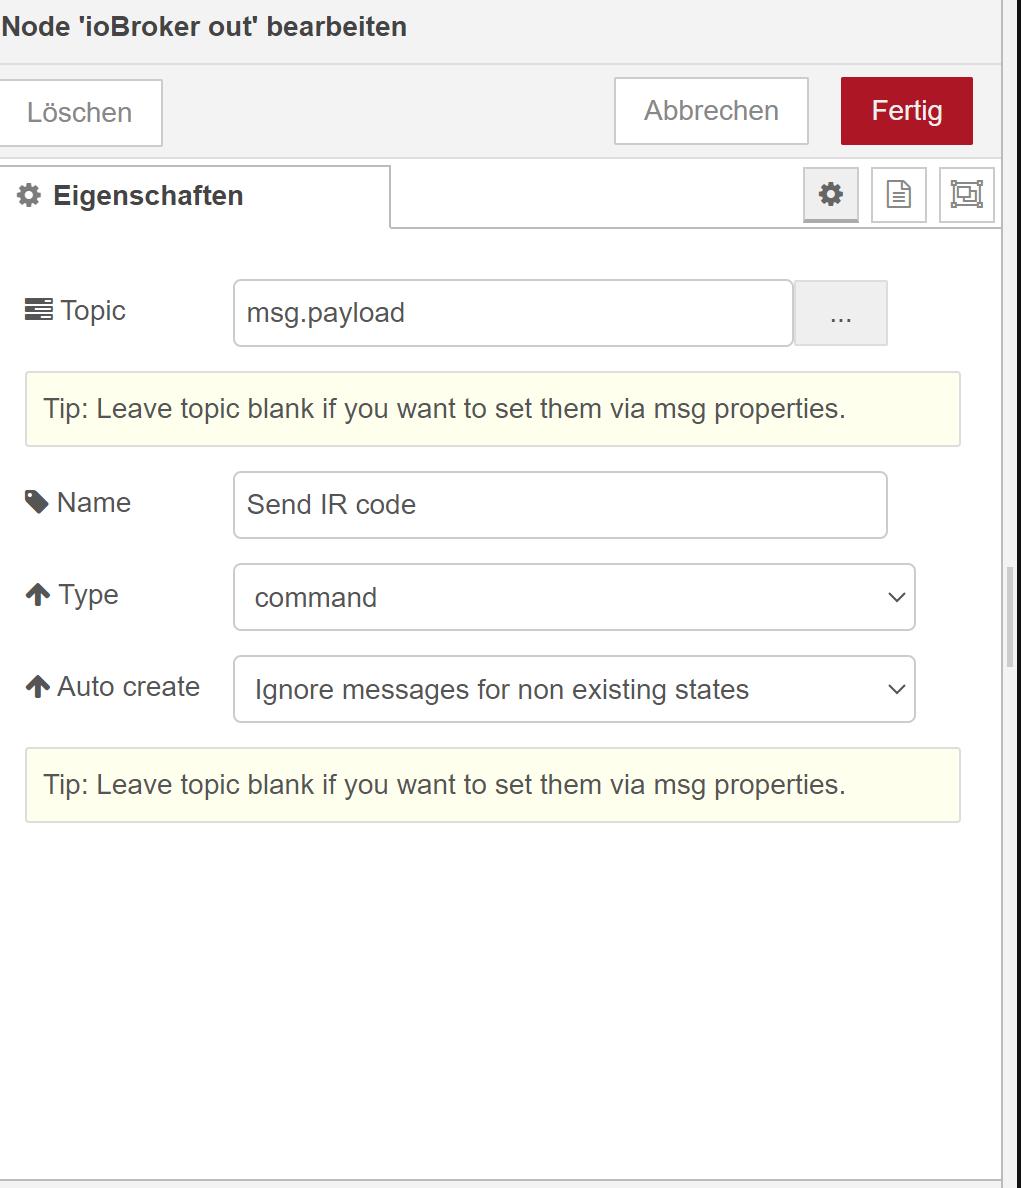Click the Topic list icon label
The height and width of the screenshot is (1188, 1021).
(39, 310)
